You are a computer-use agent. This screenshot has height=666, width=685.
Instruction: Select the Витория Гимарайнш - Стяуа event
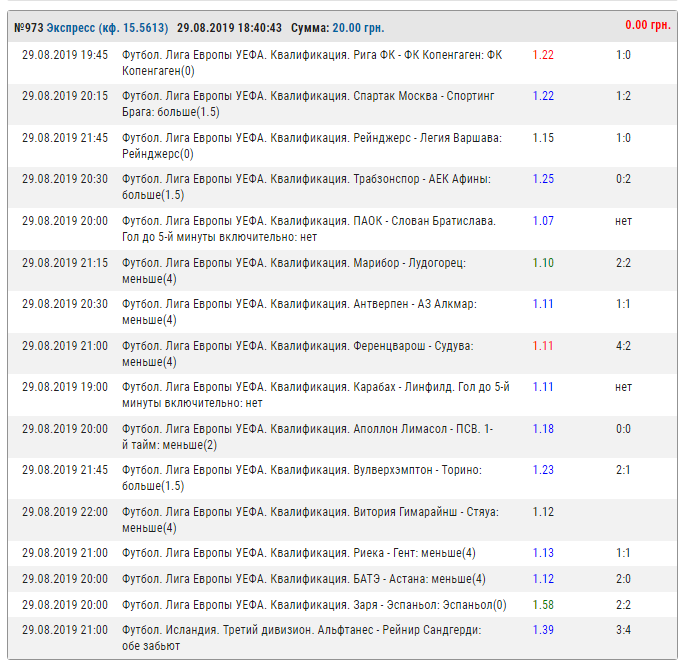pyautogui.click(x=310, y=520)
